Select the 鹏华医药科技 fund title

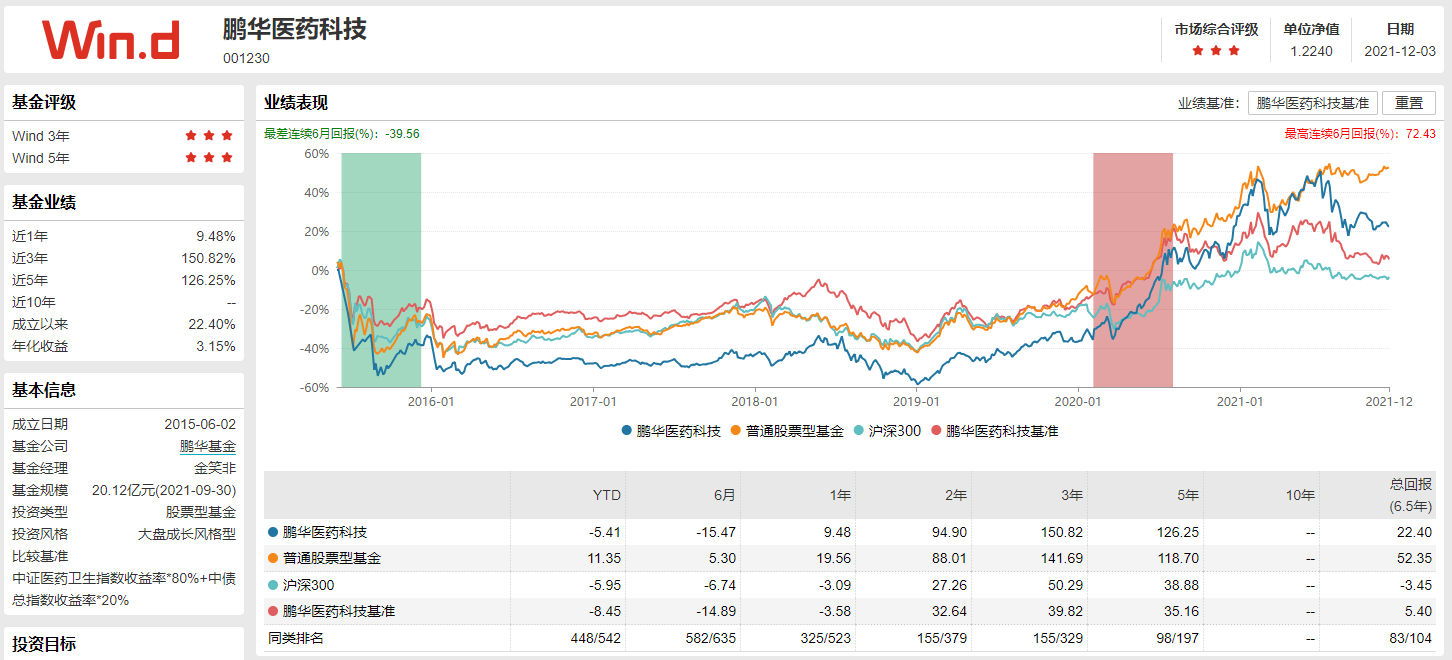[295, 29]
